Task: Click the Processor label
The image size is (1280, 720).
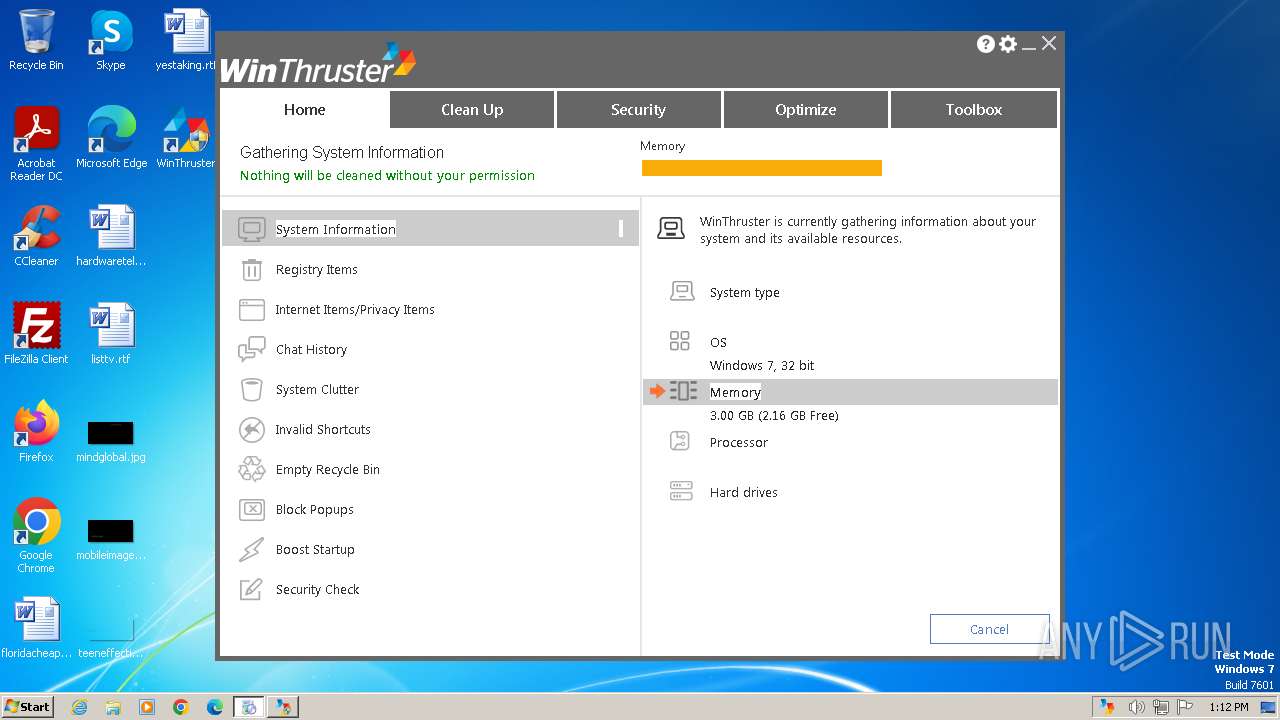Action: [739, 442]
